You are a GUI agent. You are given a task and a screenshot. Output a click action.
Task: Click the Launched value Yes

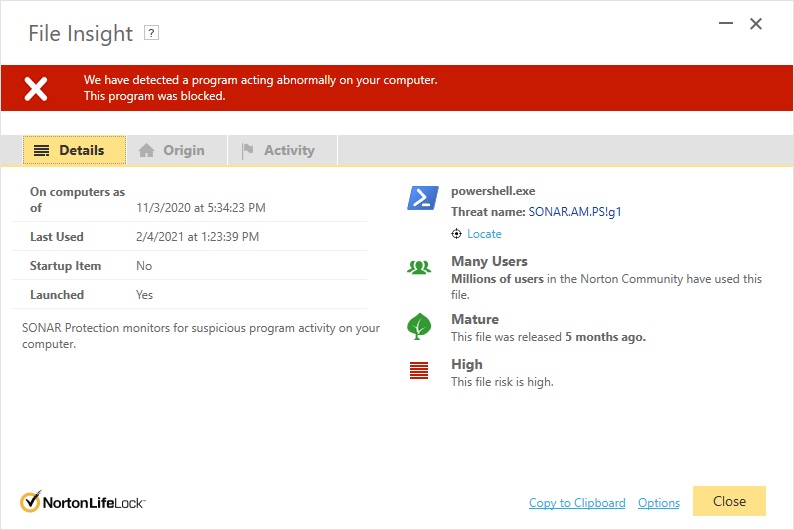pyautogui.click(x=144, y=295)
